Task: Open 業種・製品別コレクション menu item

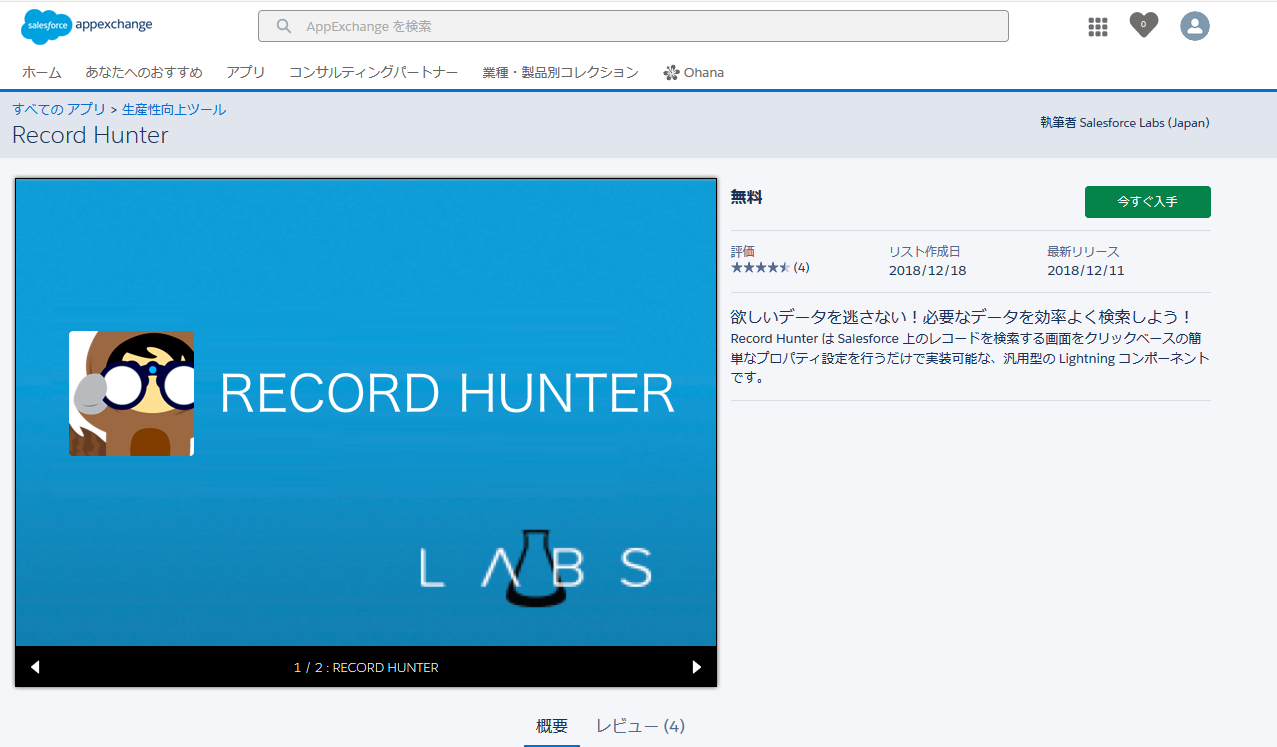Action: click(x=560, y=73)
